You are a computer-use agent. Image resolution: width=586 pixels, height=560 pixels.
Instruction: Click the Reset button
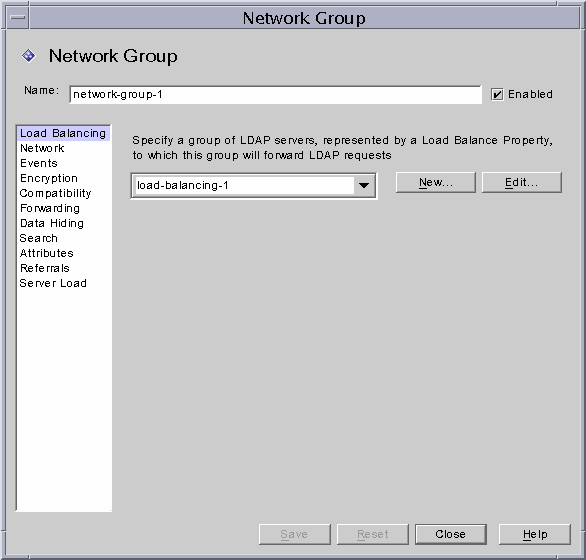pyautogui.click(x=373, y=534)
